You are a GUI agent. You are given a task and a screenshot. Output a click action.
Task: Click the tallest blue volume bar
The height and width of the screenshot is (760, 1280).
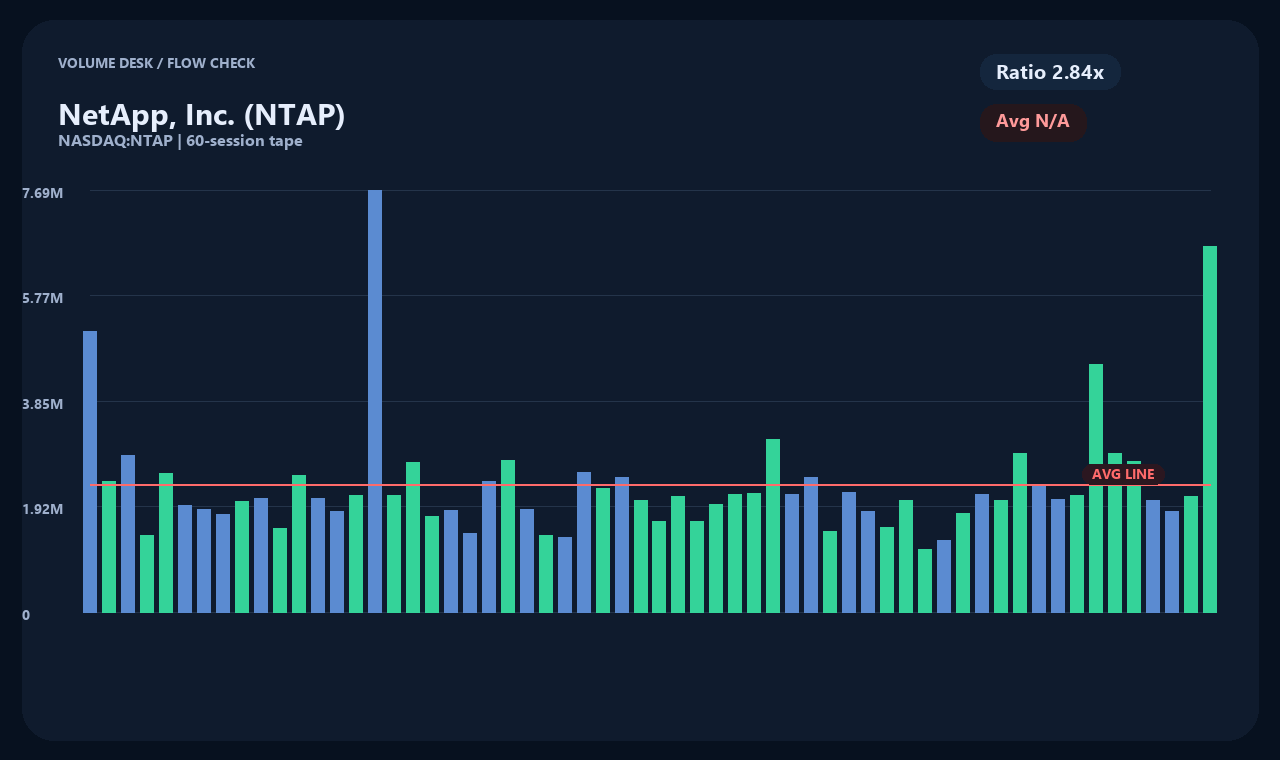[375, 401]
